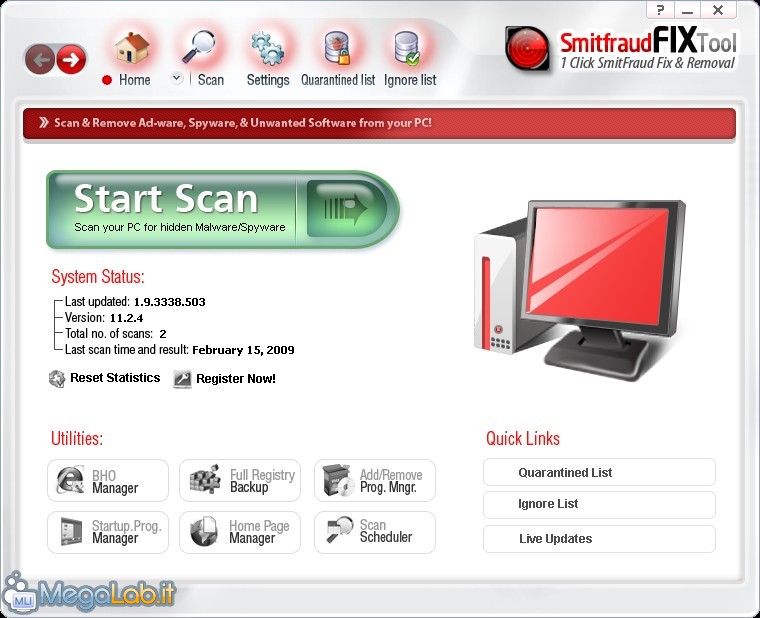The height and width of the screenshot is (618, 760).
Task: Click the Home Page Manager globe icon
Action: pyautogui.click(x=204, y=532)
